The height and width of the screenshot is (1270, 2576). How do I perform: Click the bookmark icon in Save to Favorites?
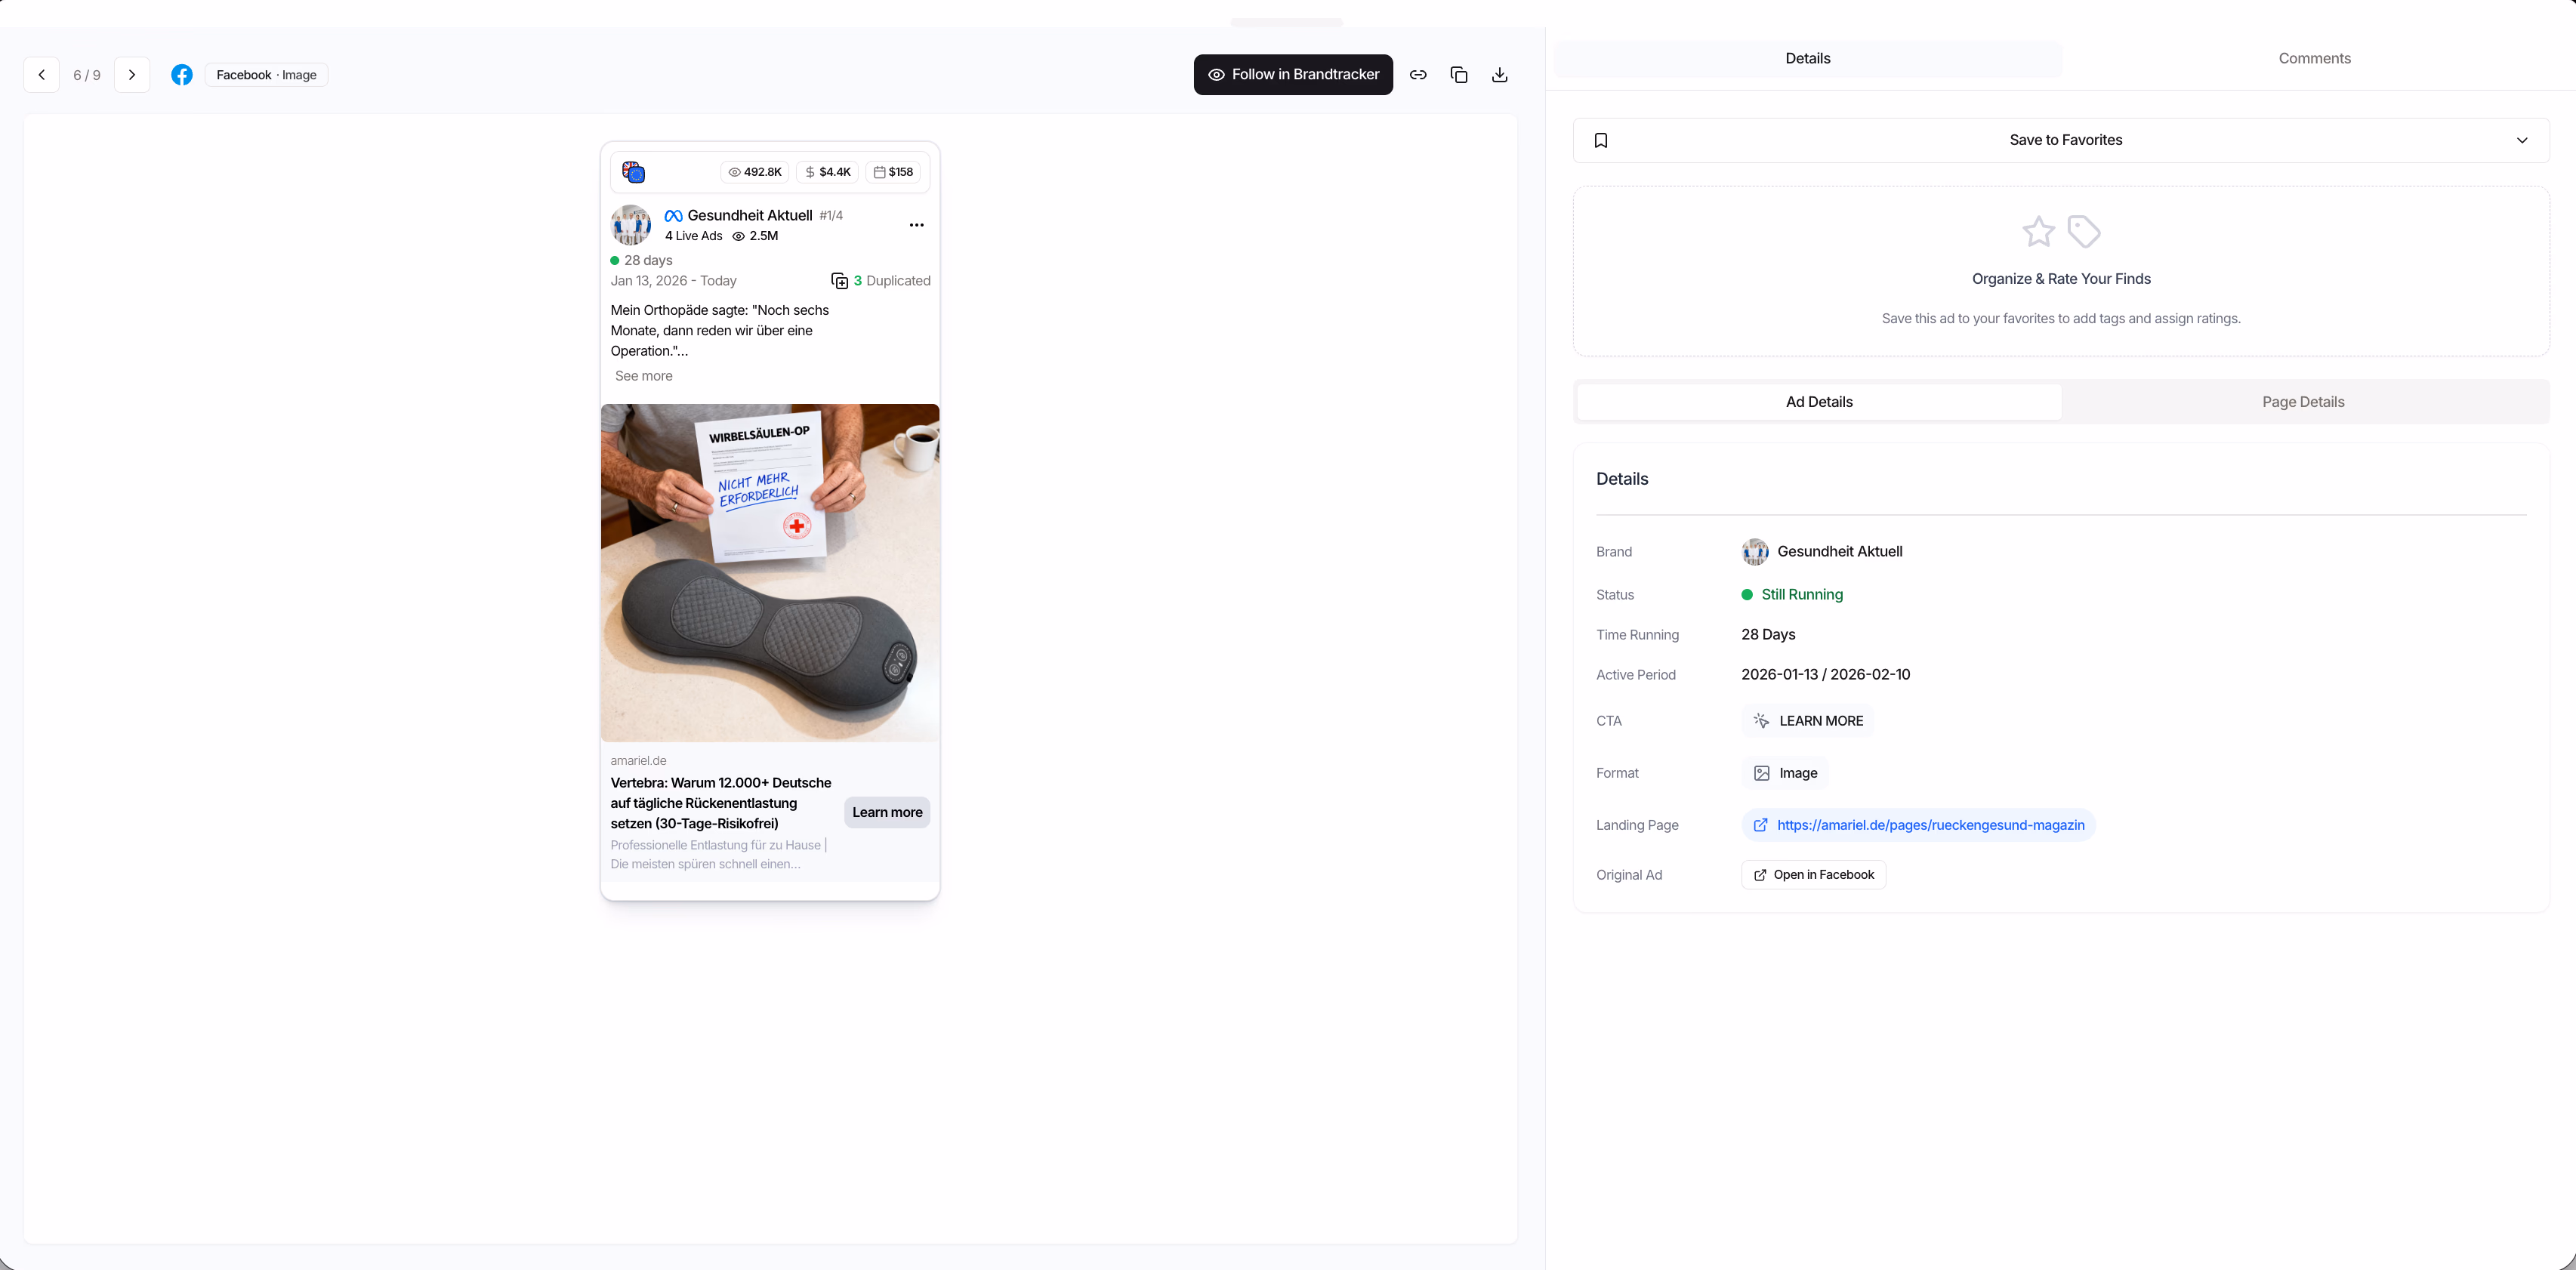coord(1601,140)
